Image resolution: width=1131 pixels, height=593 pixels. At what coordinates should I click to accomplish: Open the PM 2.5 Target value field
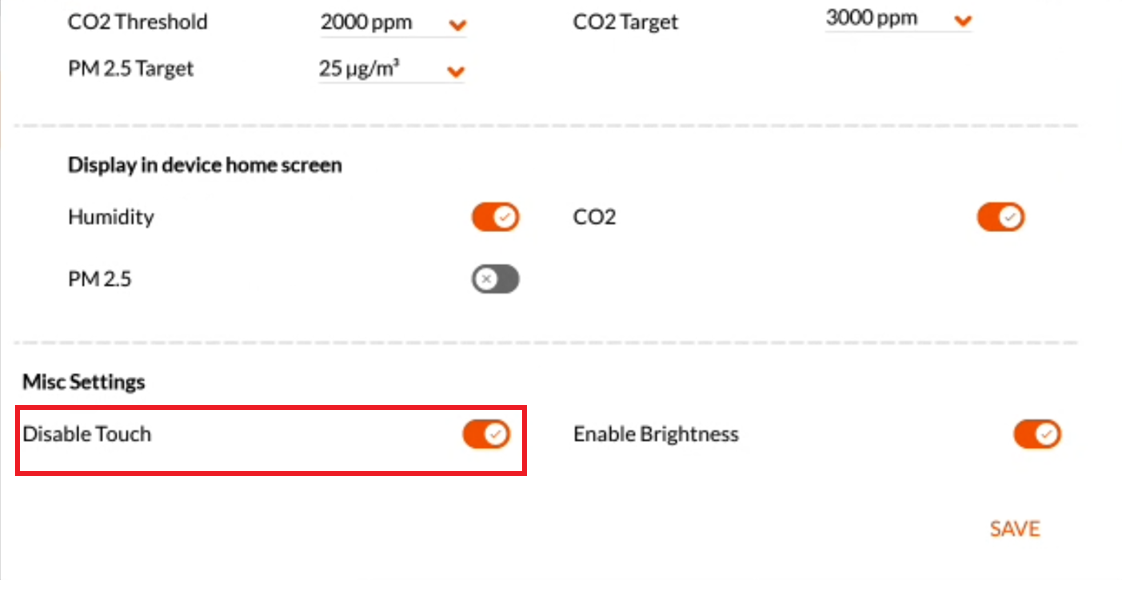pyautogui.click(x=366, y=69)
